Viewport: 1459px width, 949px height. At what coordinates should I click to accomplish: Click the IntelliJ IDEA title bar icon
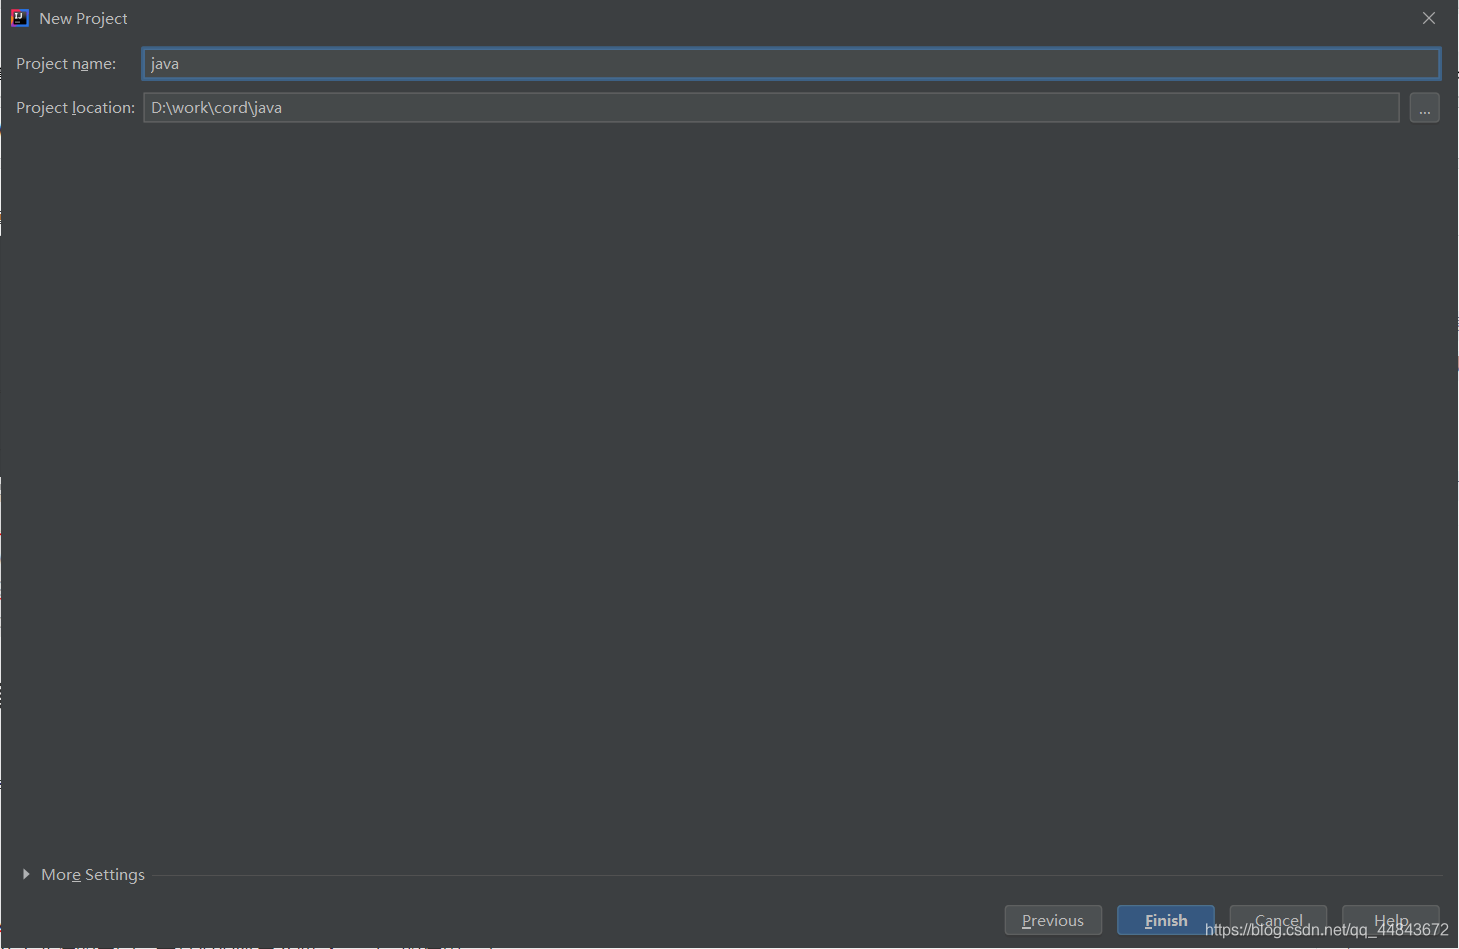pyautogui.click(x=20, y=18)
